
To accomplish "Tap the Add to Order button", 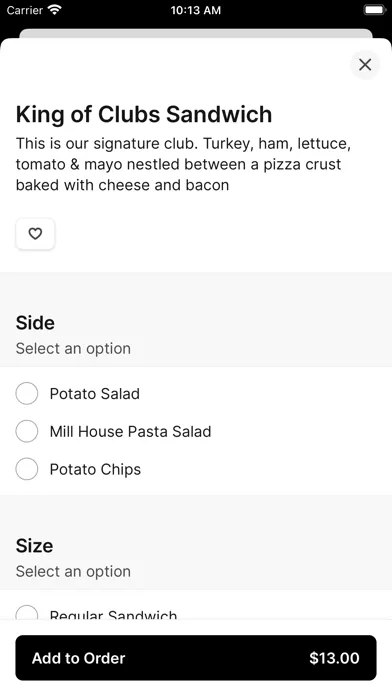I will [x=196, y=658].
